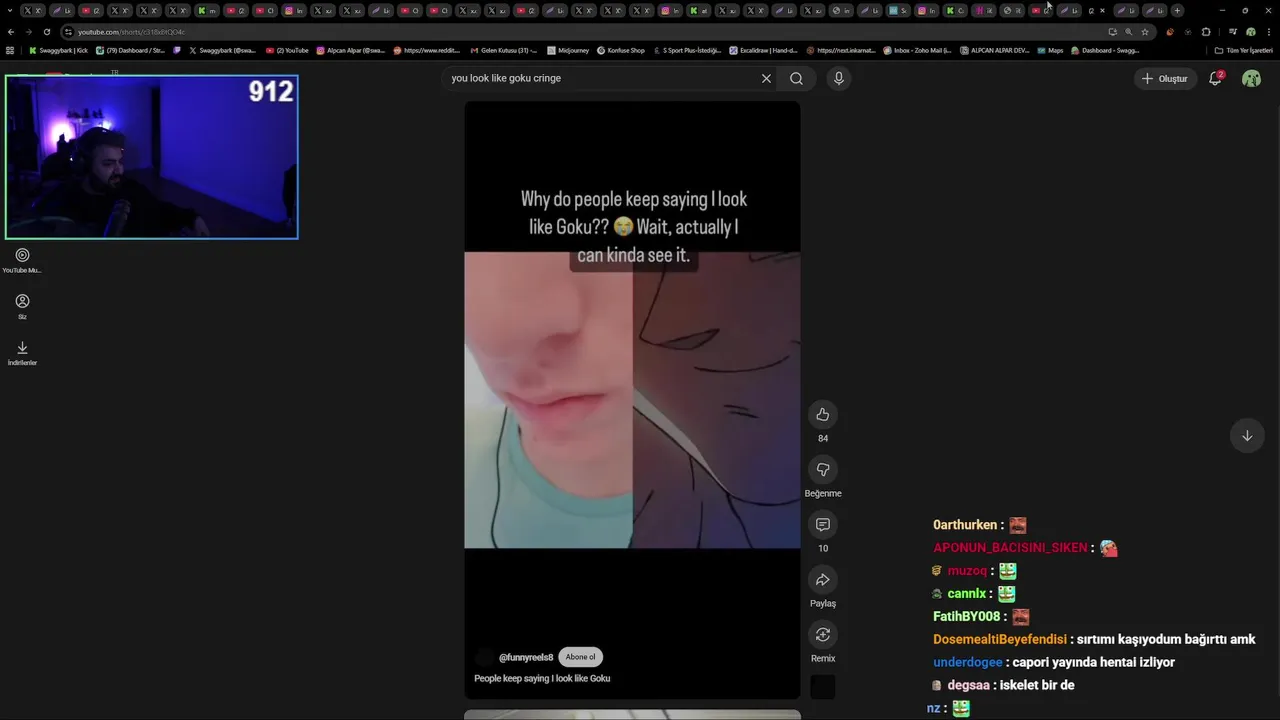Open the zoom magnifier icon in address bar
The image size is (1280, 720).
1128,32
